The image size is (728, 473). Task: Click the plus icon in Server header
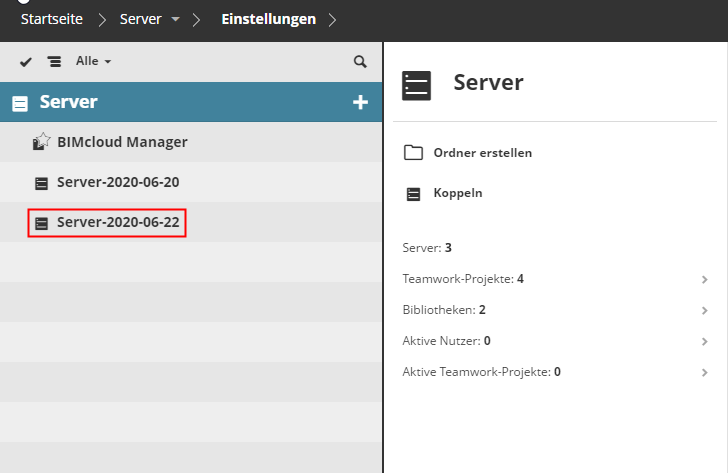(360, 102)
